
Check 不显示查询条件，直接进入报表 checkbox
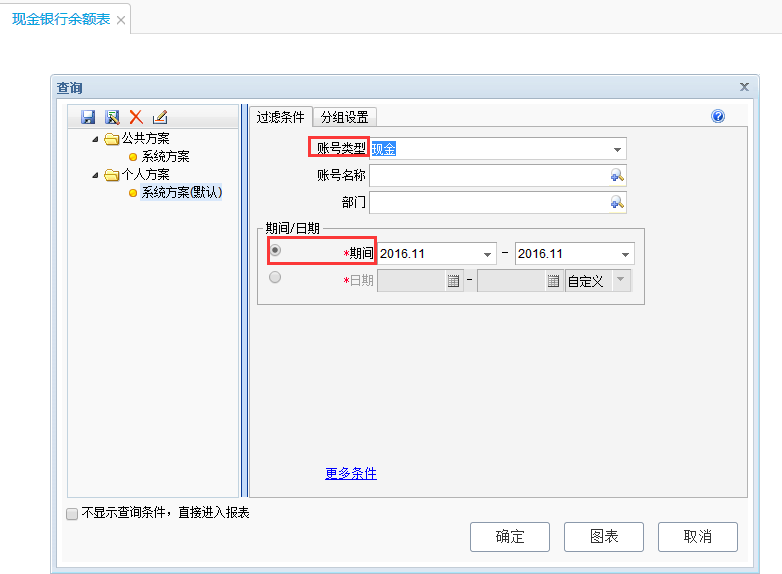tap(72, 514)
